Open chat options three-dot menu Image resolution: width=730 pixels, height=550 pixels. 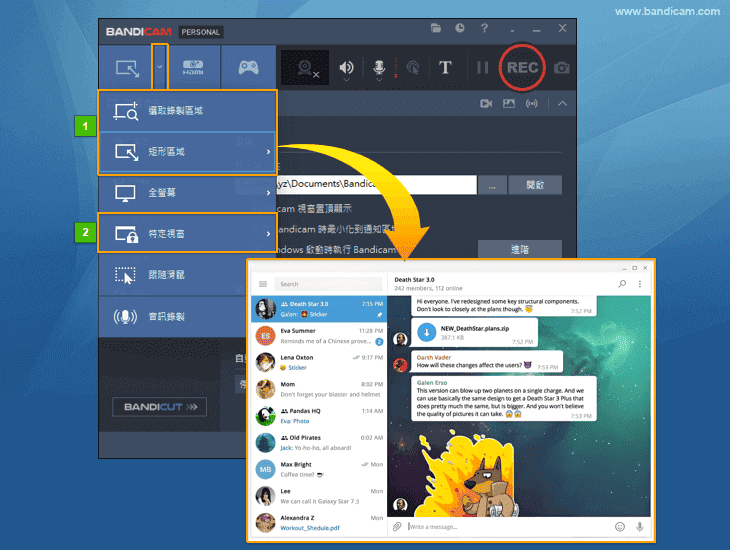(x=640, y=284)
